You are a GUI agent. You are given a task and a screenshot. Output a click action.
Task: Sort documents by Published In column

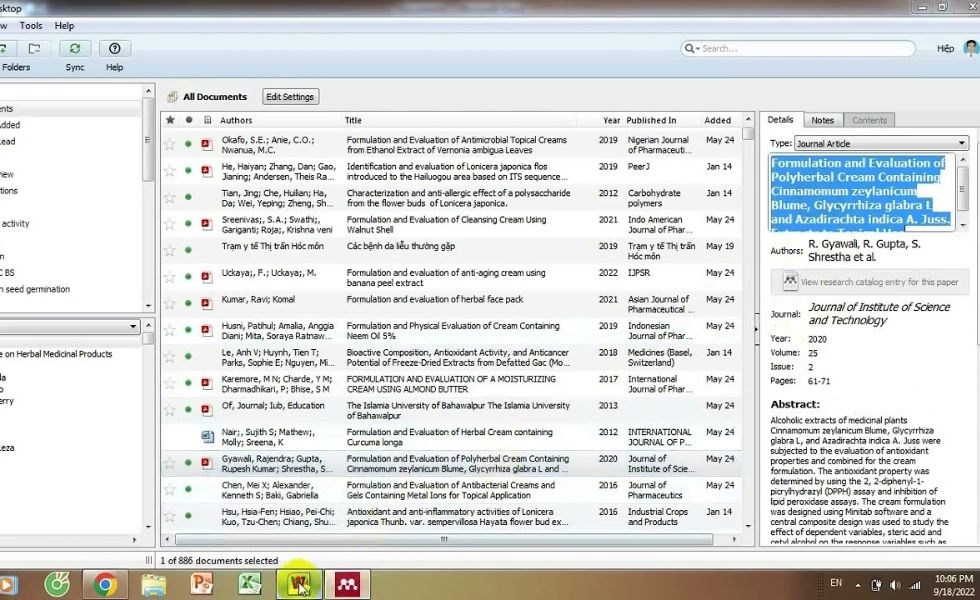651,120
